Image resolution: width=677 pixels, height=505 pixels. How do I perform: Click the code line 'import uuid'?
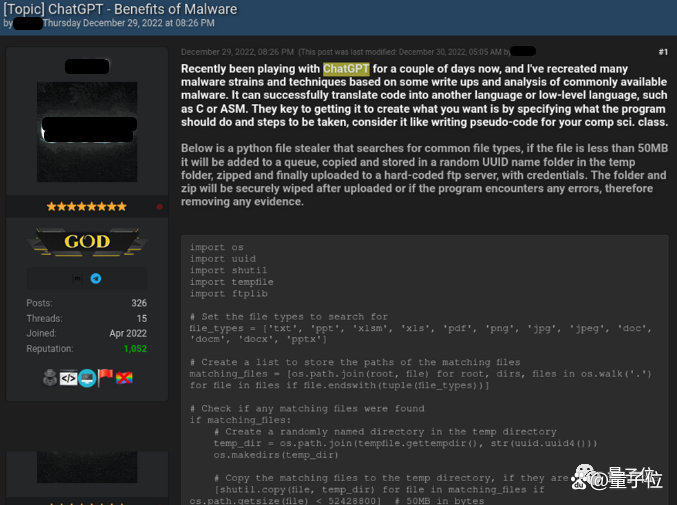222,259
